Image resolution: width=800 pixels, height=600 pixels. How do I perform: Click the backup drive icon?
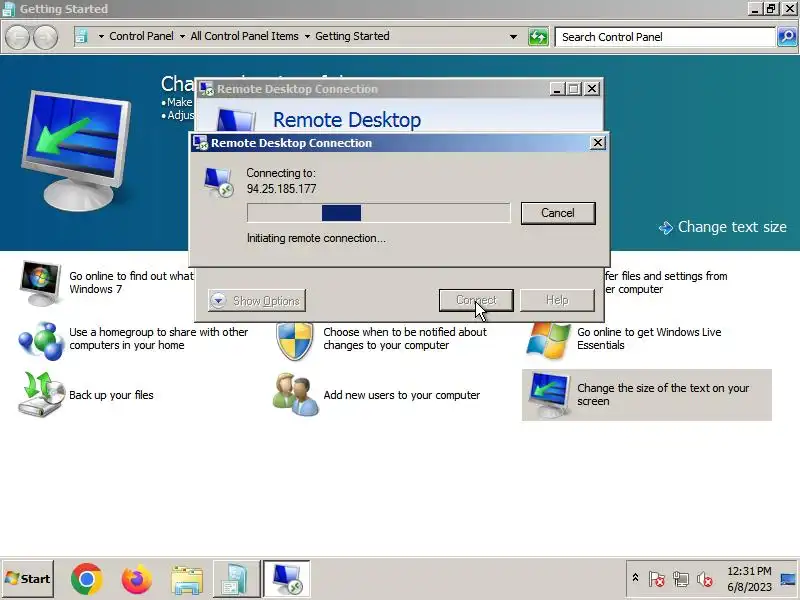click(41, 394)
